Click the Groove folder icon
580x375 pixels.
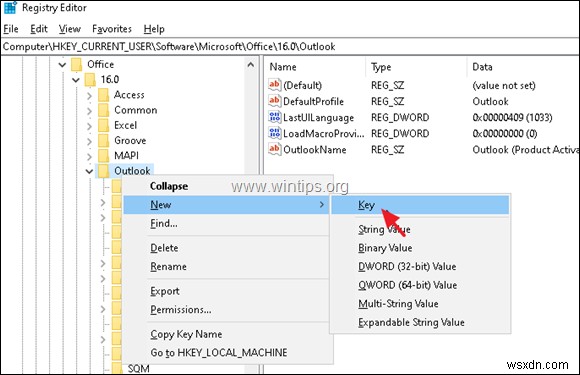(x=104, y=140)
